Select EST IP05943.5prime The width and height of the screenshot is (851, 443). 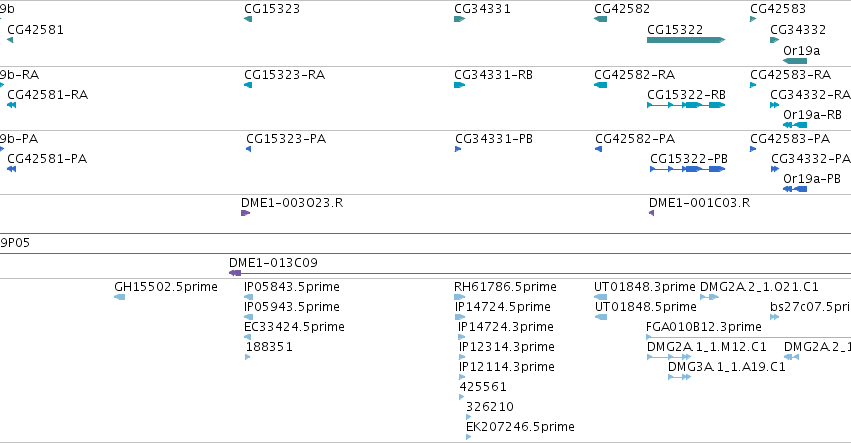pyautogui.click(x=292, y=307)
